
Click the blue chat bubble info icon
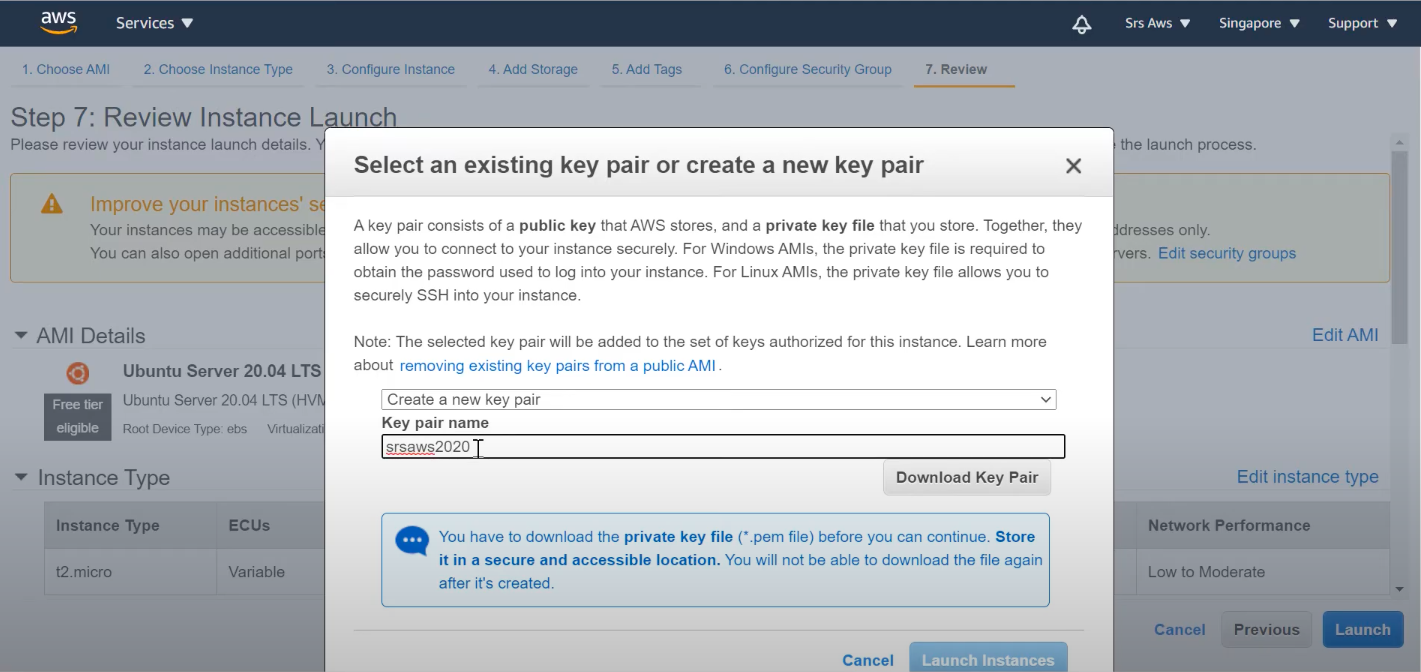(x=412, y=541)
